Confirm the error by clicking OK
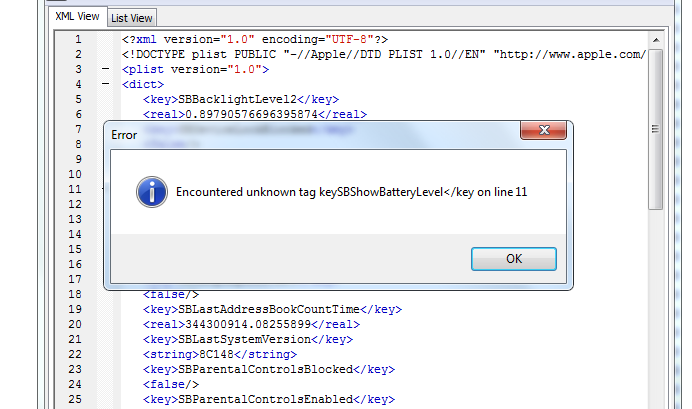692x409 pixels. 514,259
